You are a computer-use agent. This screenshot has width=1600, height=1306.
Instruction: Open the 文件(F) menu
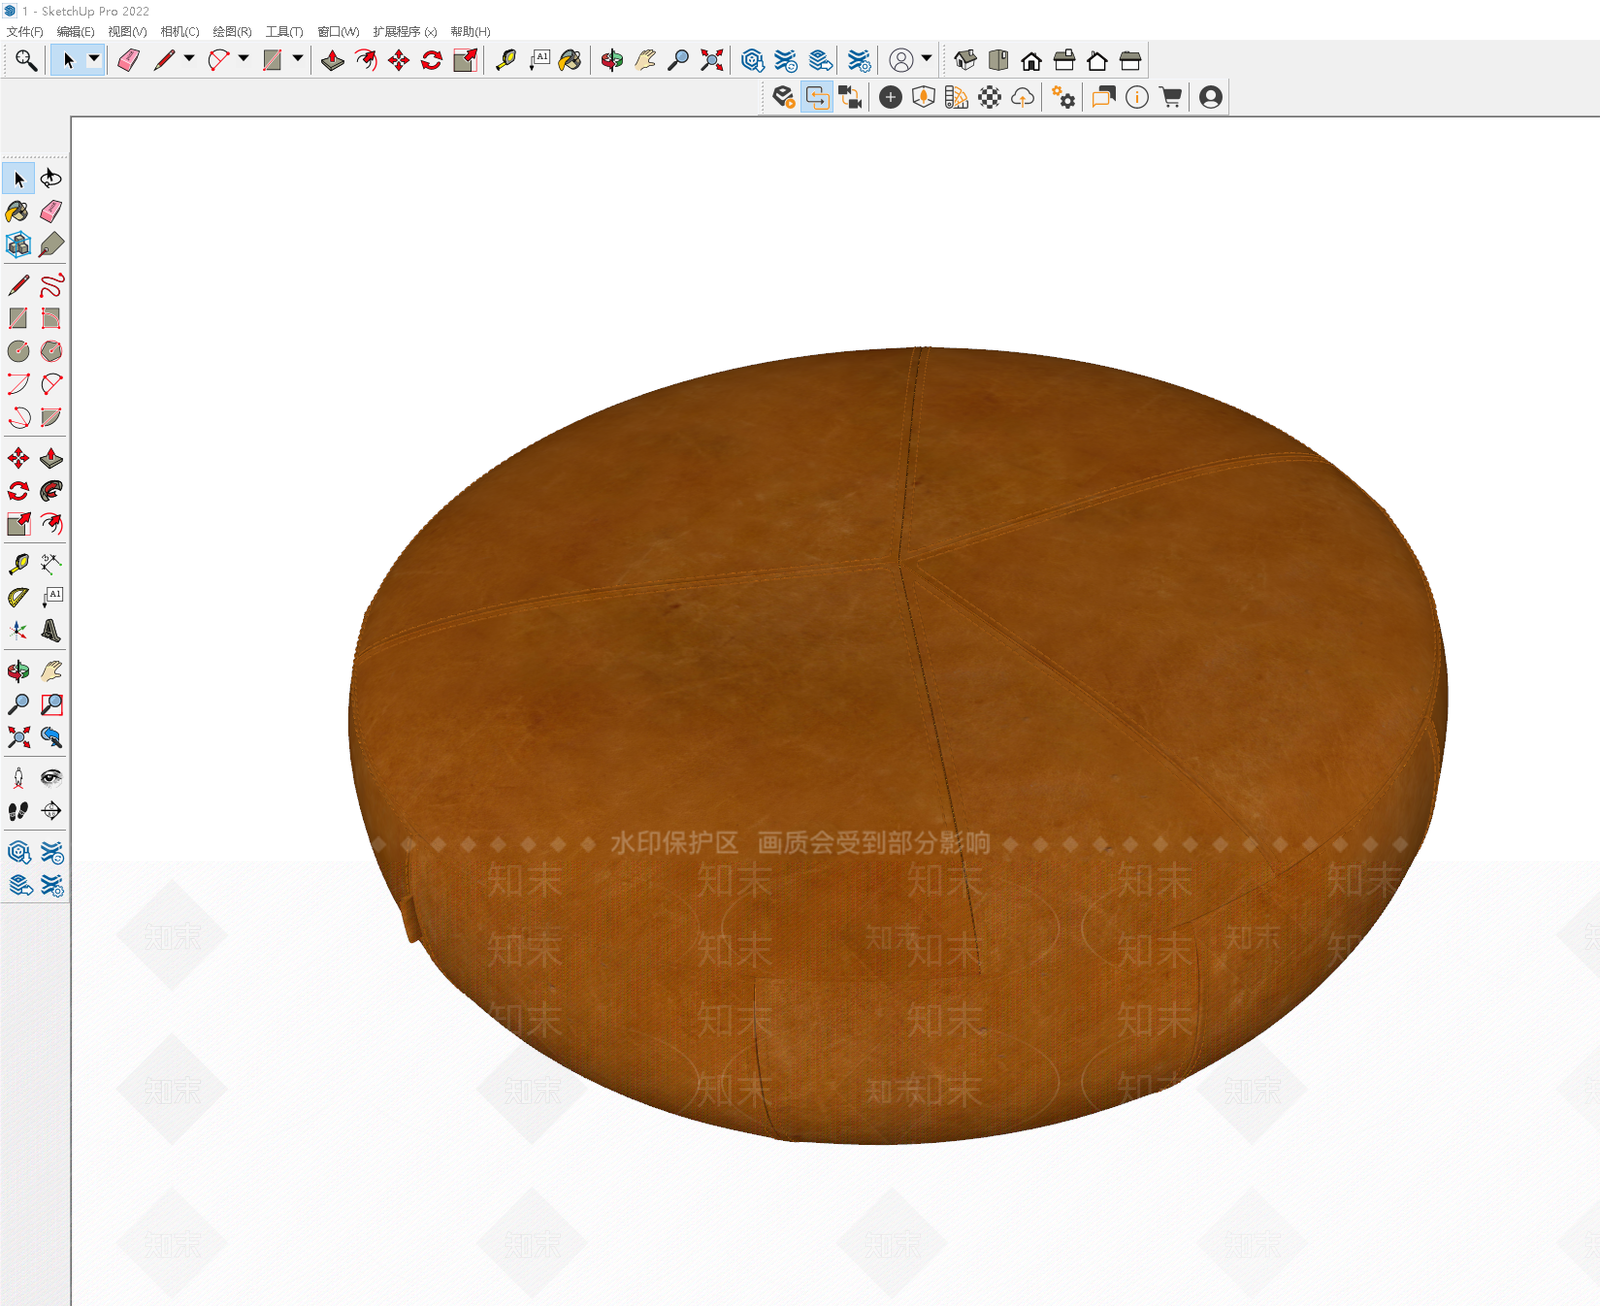[25, 32]
